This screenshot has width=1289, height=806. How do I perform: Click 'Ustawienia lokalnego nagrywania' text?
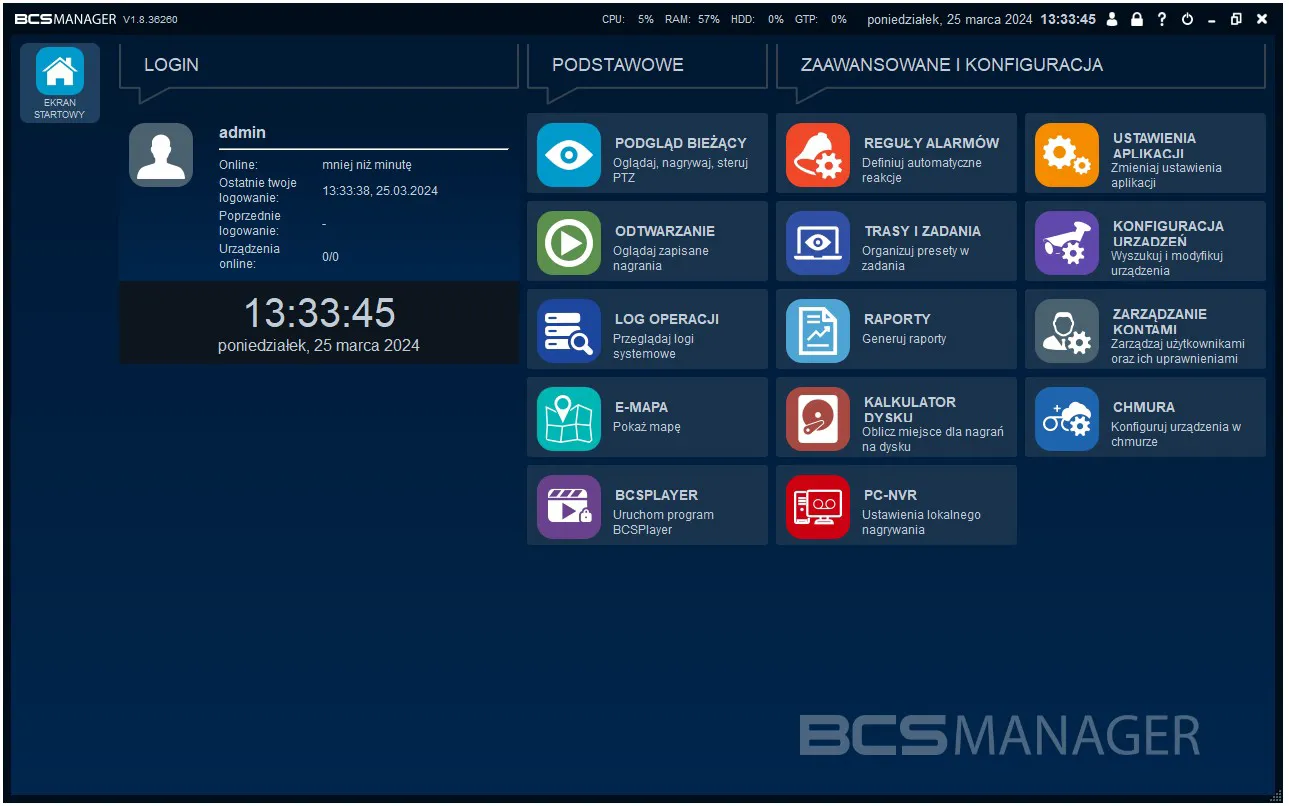pyautogui.click(x=922, y=522)
